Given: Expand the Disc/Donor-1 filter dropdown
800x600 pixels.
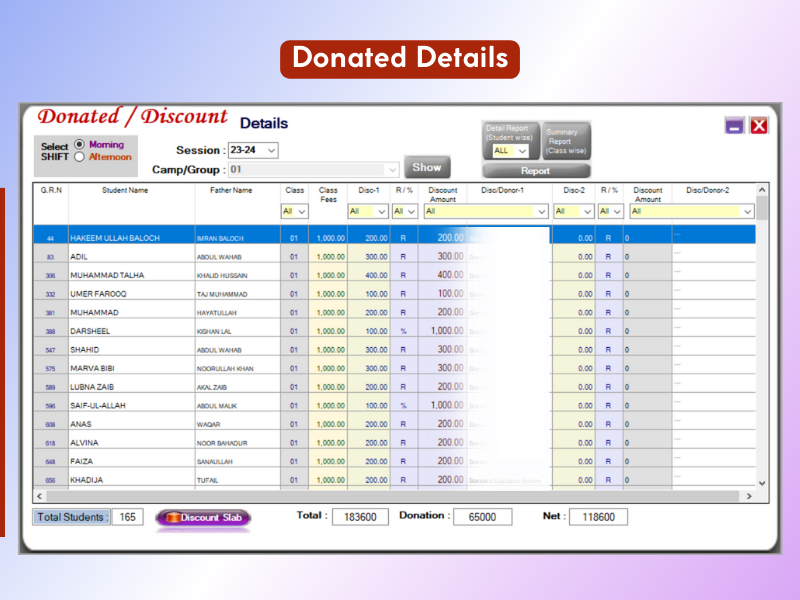Looking at the screenshot, I should (x=542, y=212).
